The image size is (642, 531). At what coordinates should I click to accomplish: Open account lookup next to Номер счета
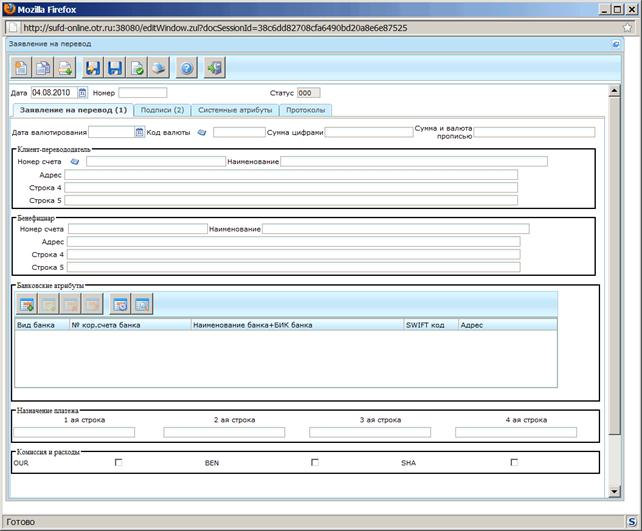[75, 162]
